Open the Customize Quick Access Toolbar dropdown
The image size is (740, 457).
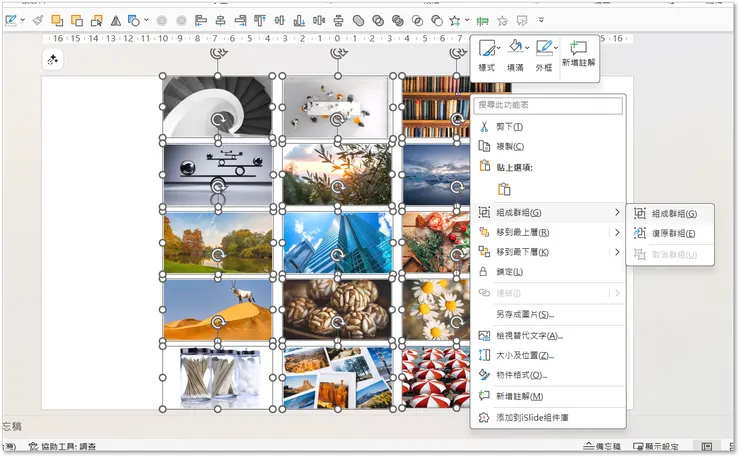click(x=541, y=20)
